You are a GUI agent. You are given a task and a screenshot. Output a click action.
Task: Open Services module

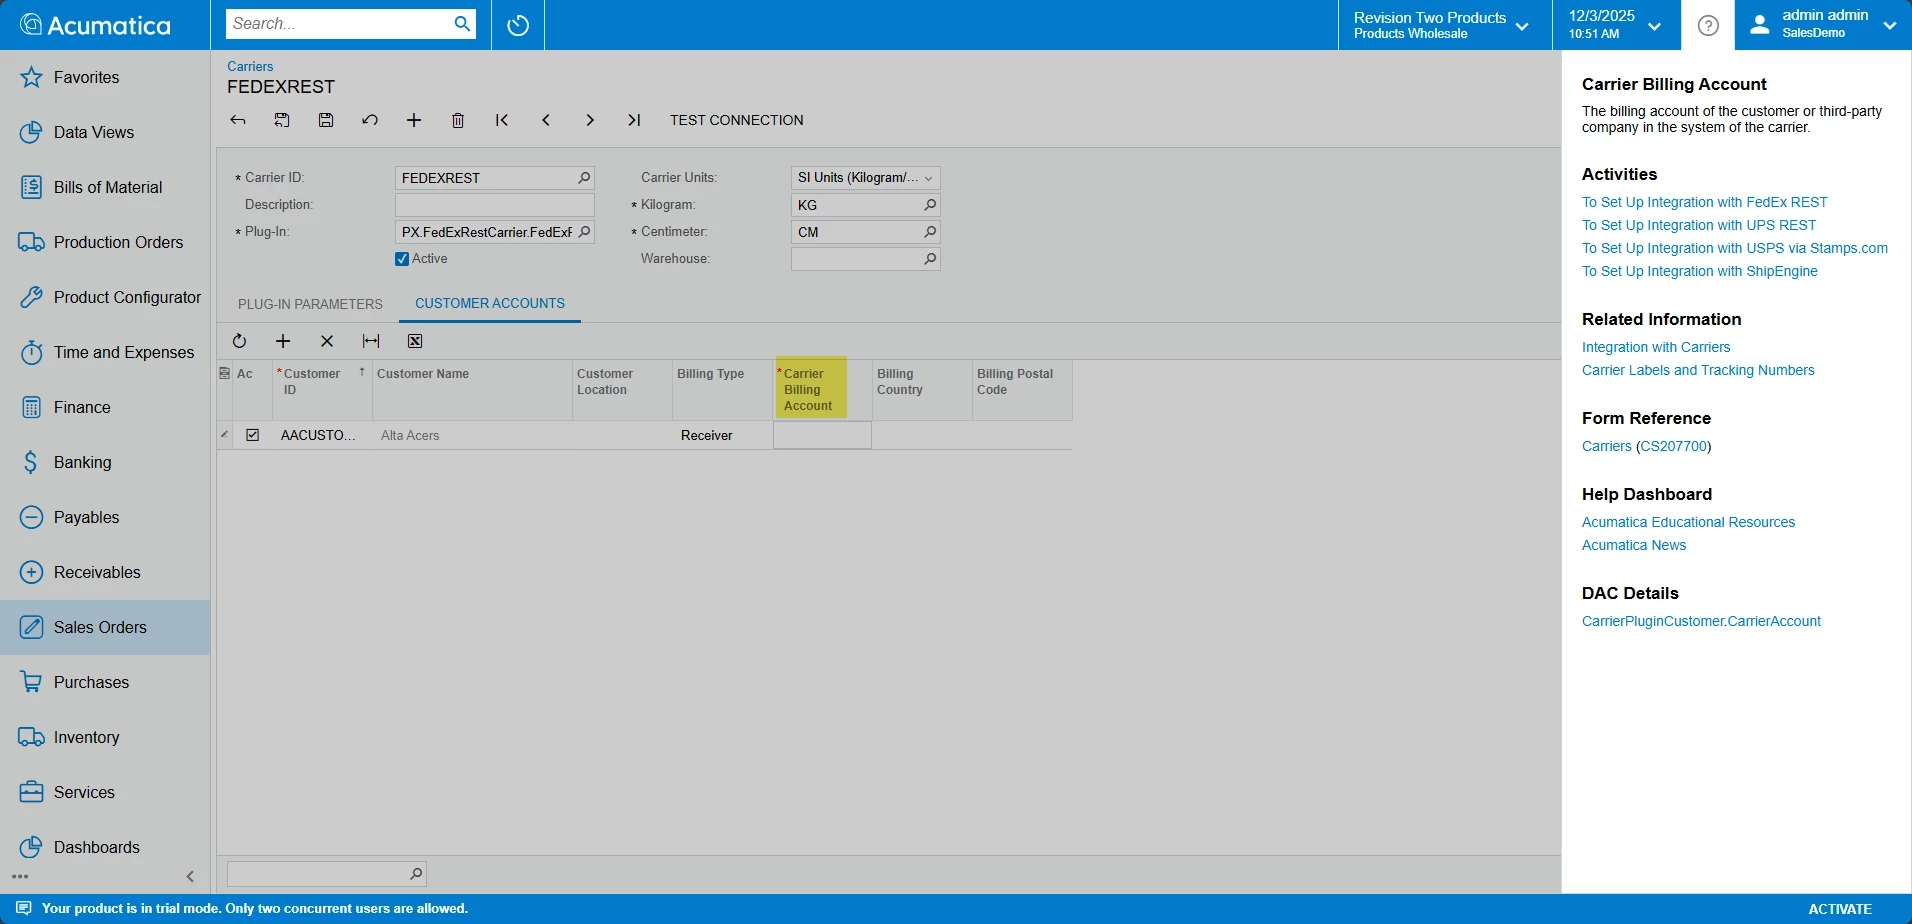tap(105, 792)
